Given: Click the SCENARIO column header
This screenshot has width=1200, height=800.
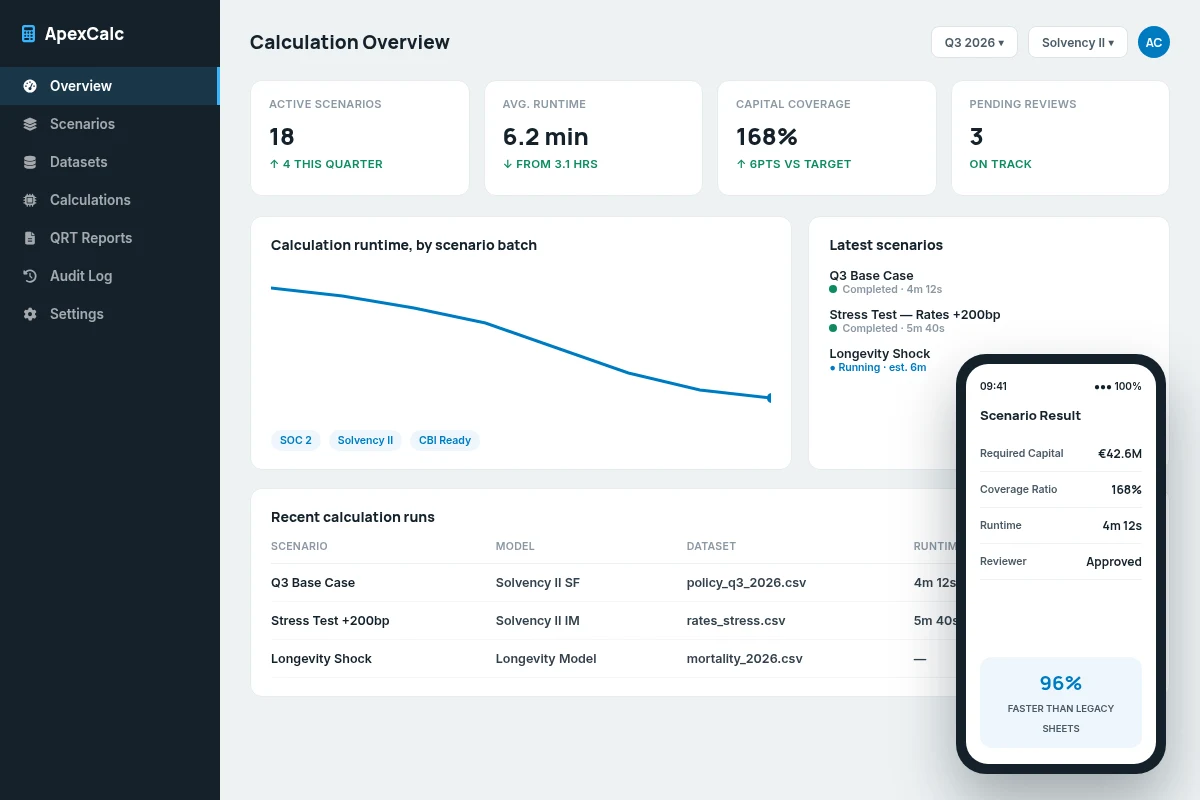Looking at the screenshot, I should pos(299,546).
